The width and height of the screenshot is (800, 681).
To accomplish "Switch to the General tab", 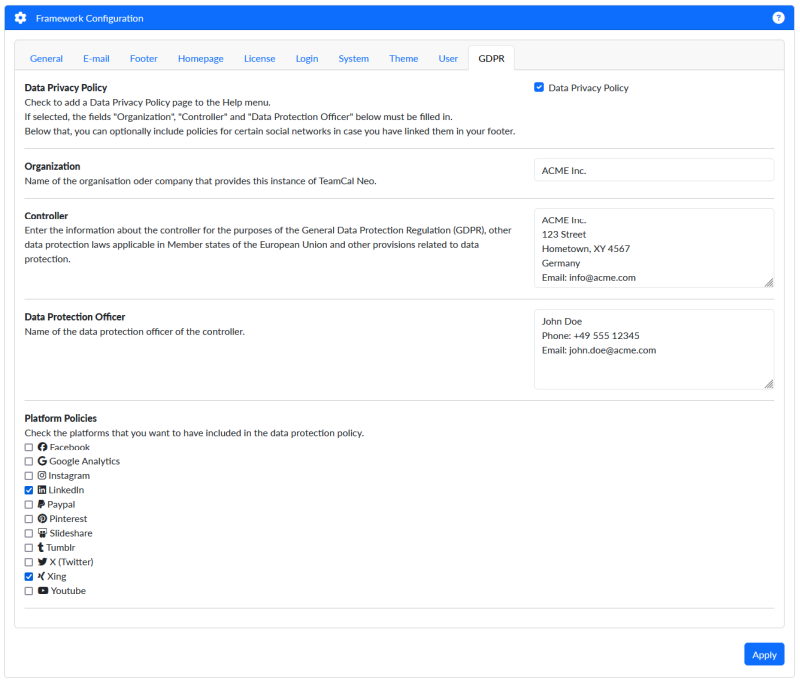I will pos(46,59).
